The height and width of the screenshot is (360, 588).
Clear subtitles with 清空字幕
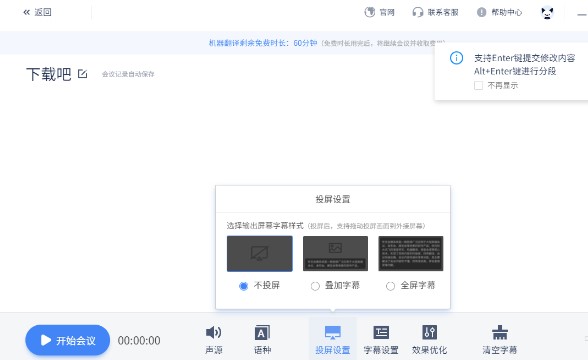[x=500, y=339]
